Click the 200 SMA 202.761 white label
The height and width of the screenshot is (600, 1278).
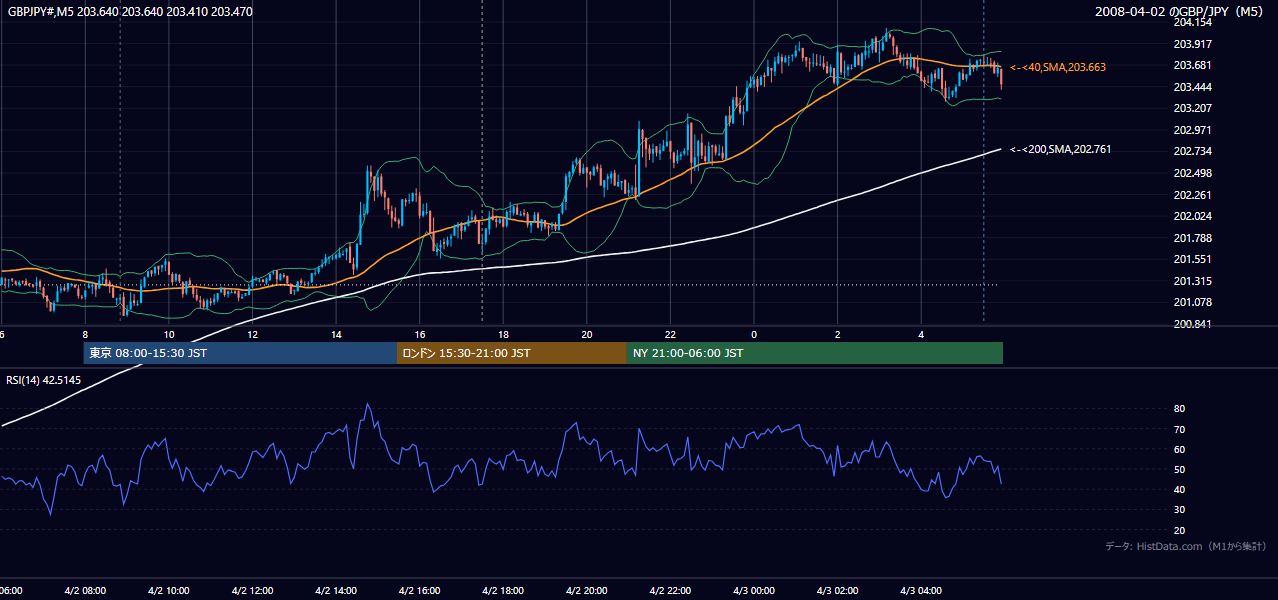click(x=1061, y=150)
